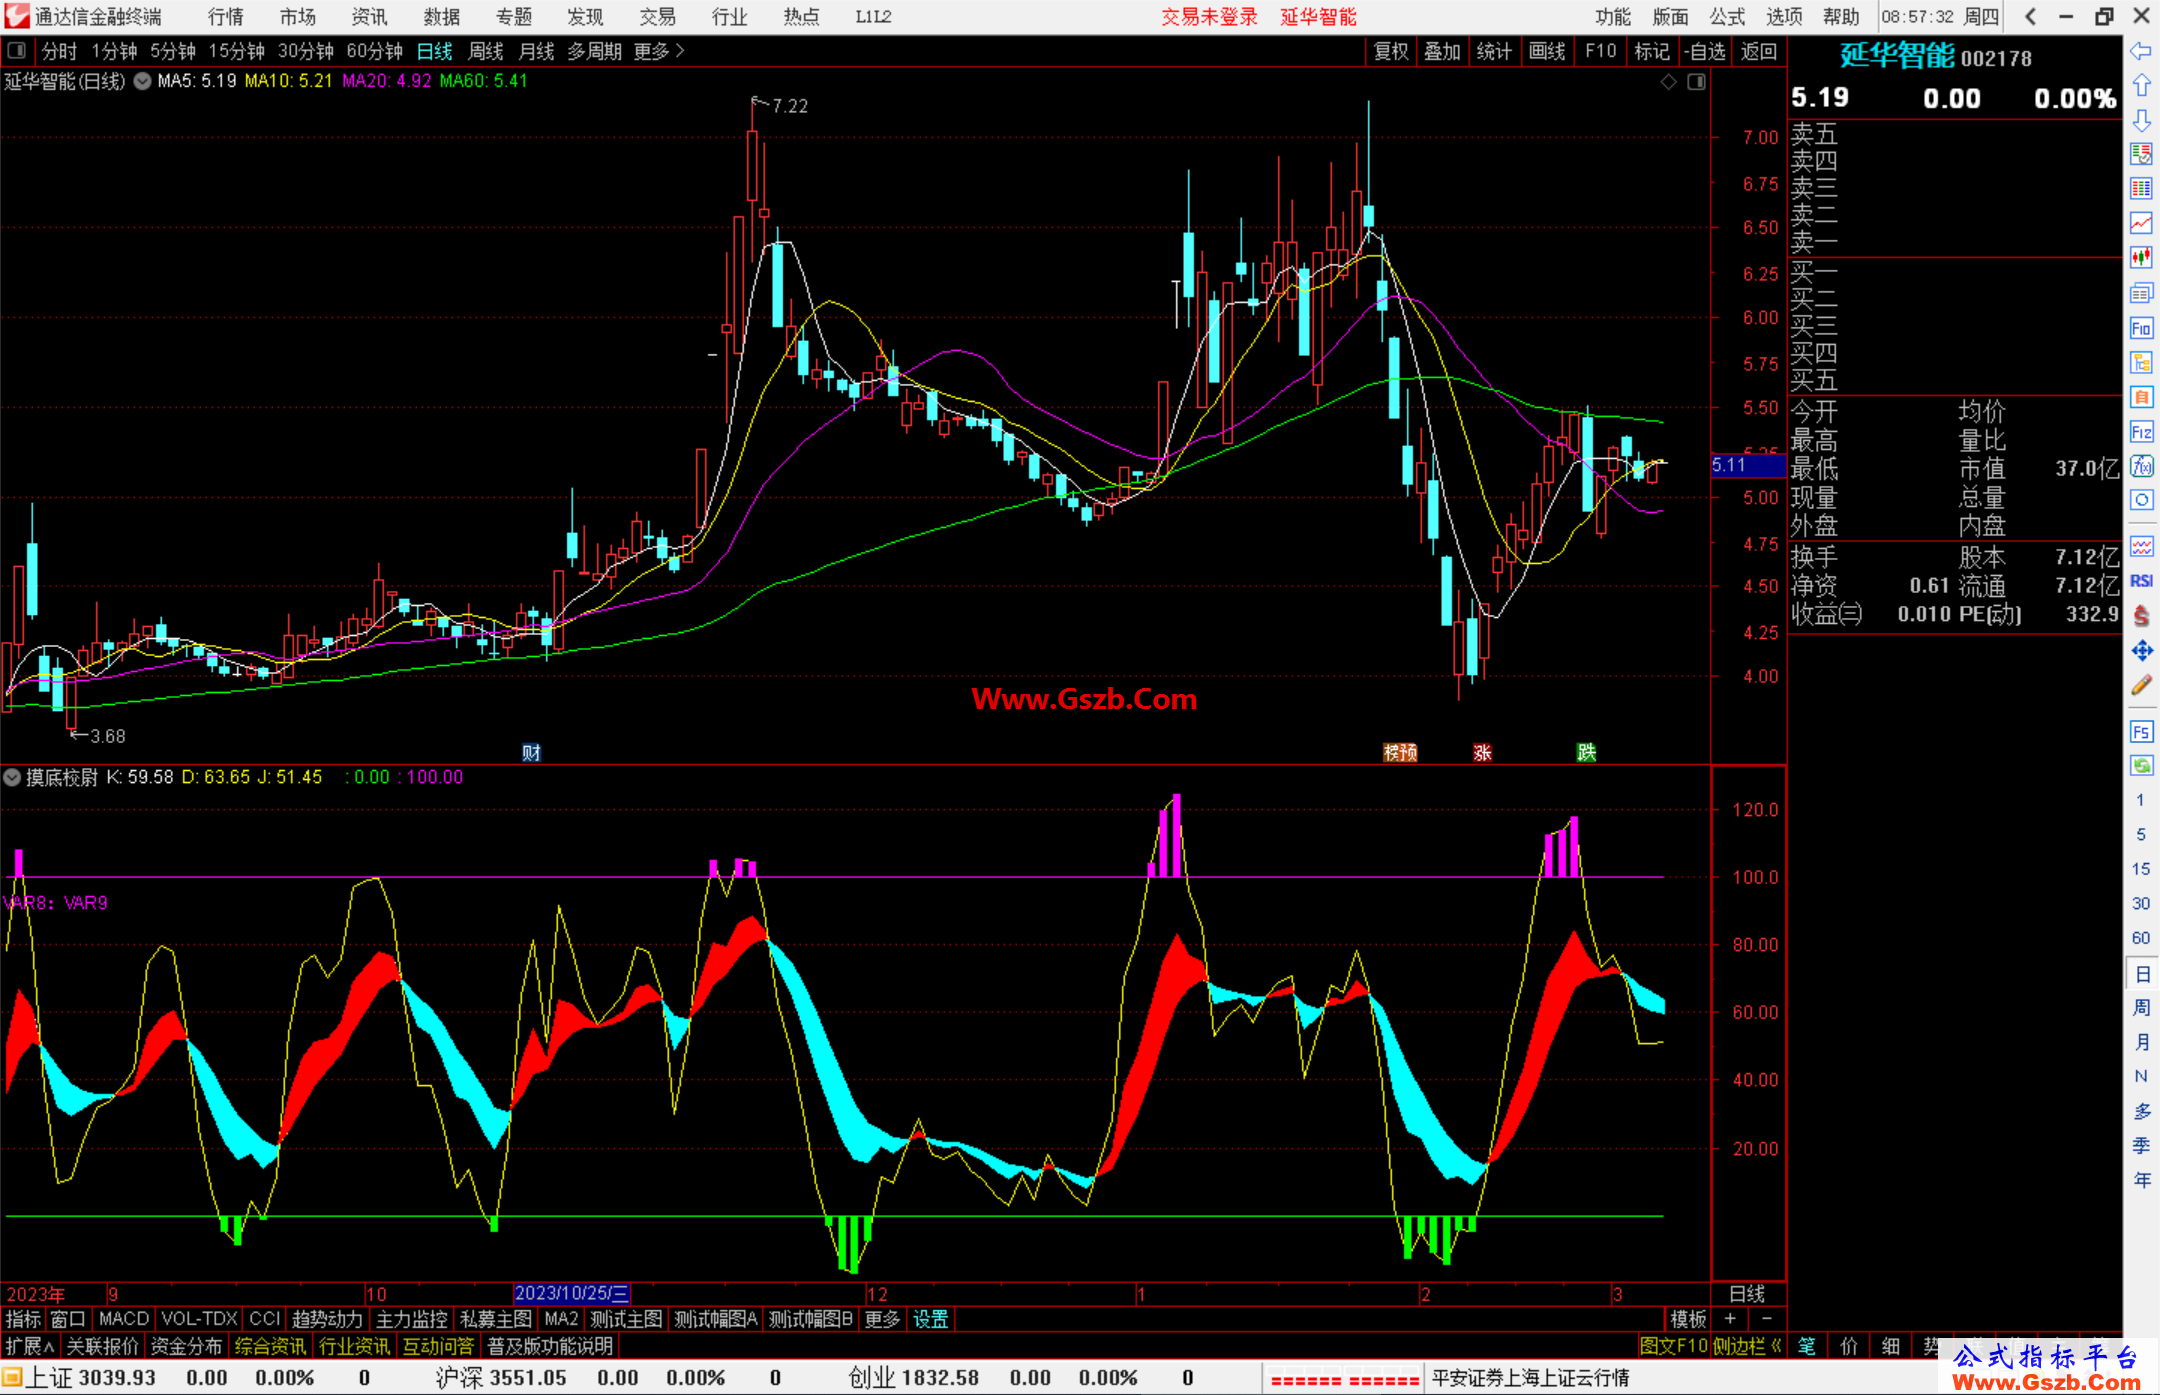Click the minus zoom-out button beside 模板
The image size is (2160, 1395).
point(1766,1319)
